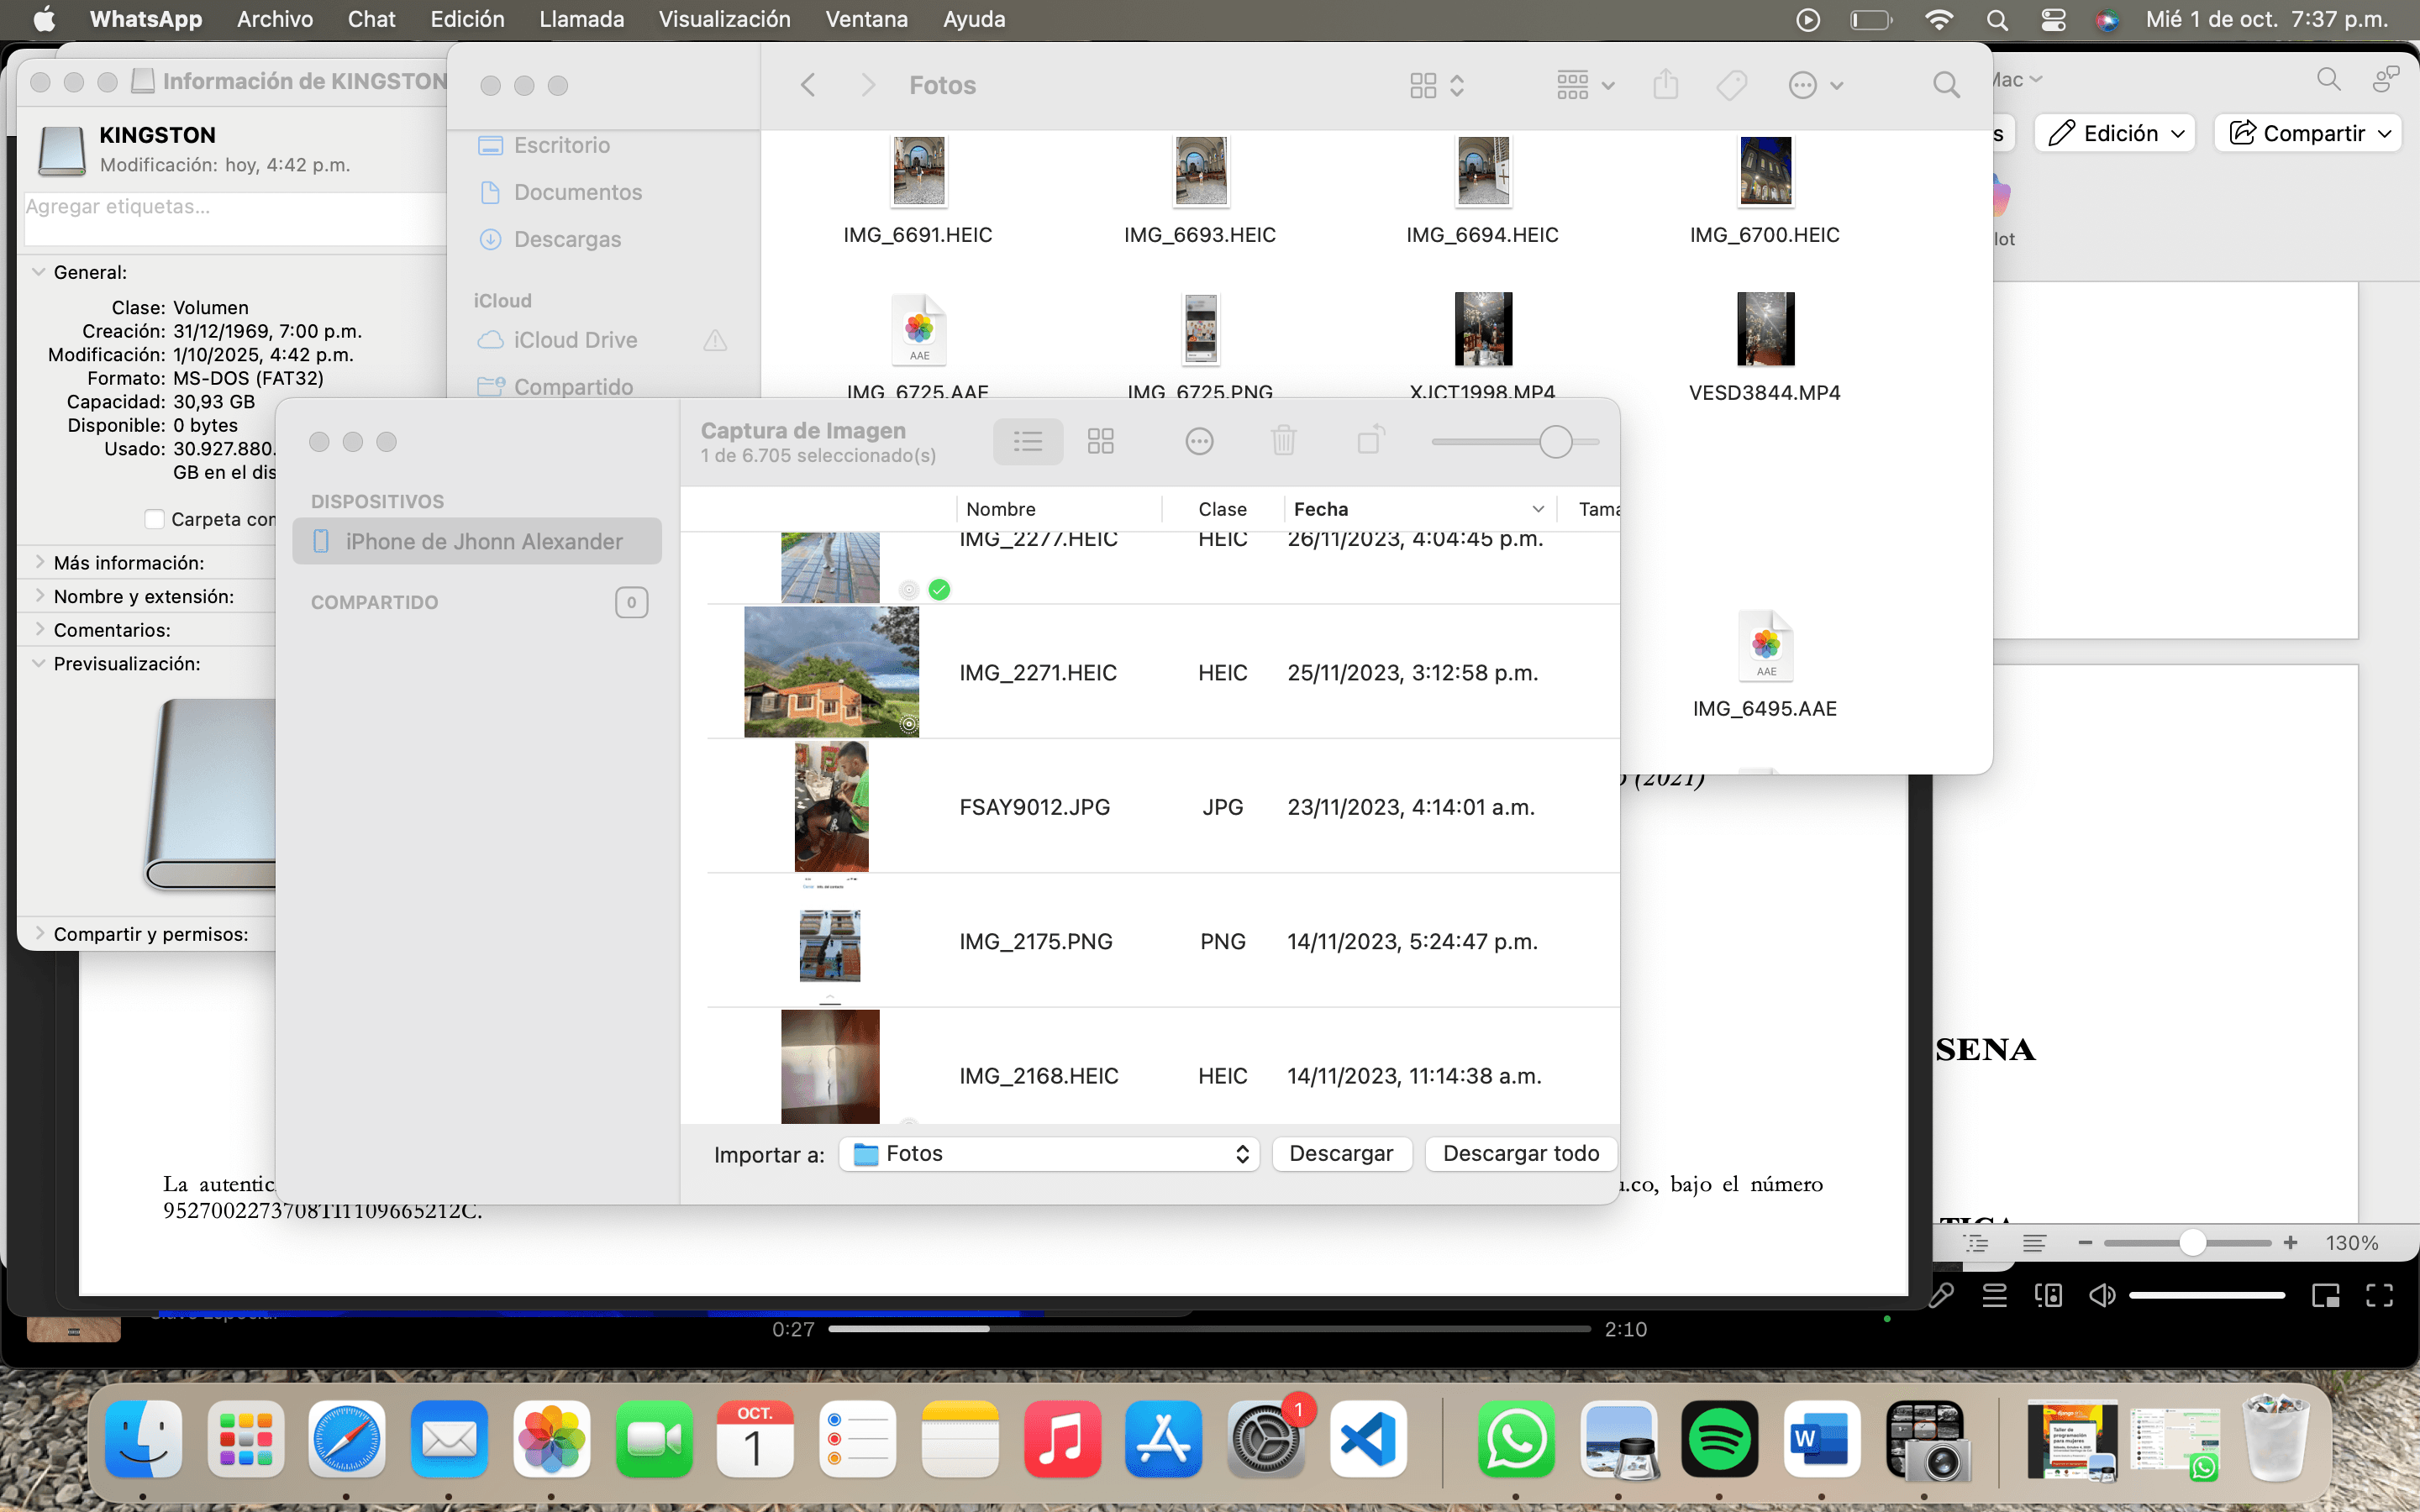This screenshot has height=1512, width=2420.
Task: Click the Descargar todo button
Action: [1520, 1154]
